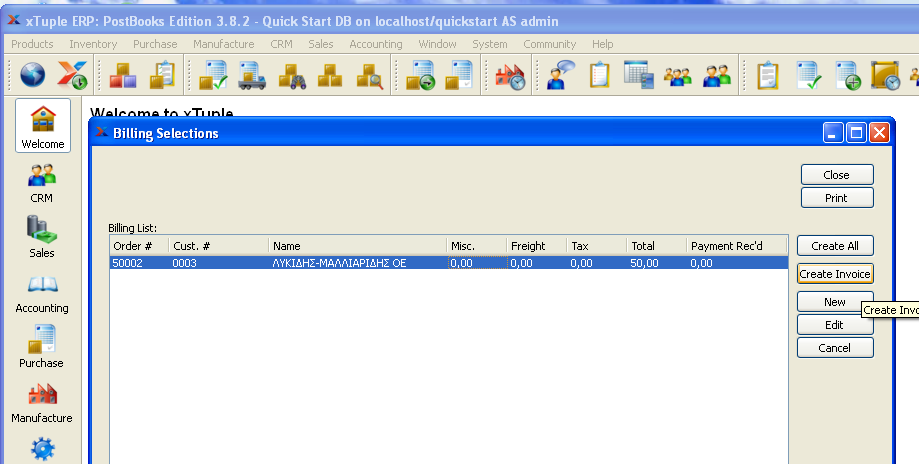
Task: Click the three-people group toolbar icon
Action: coord(678,76)
